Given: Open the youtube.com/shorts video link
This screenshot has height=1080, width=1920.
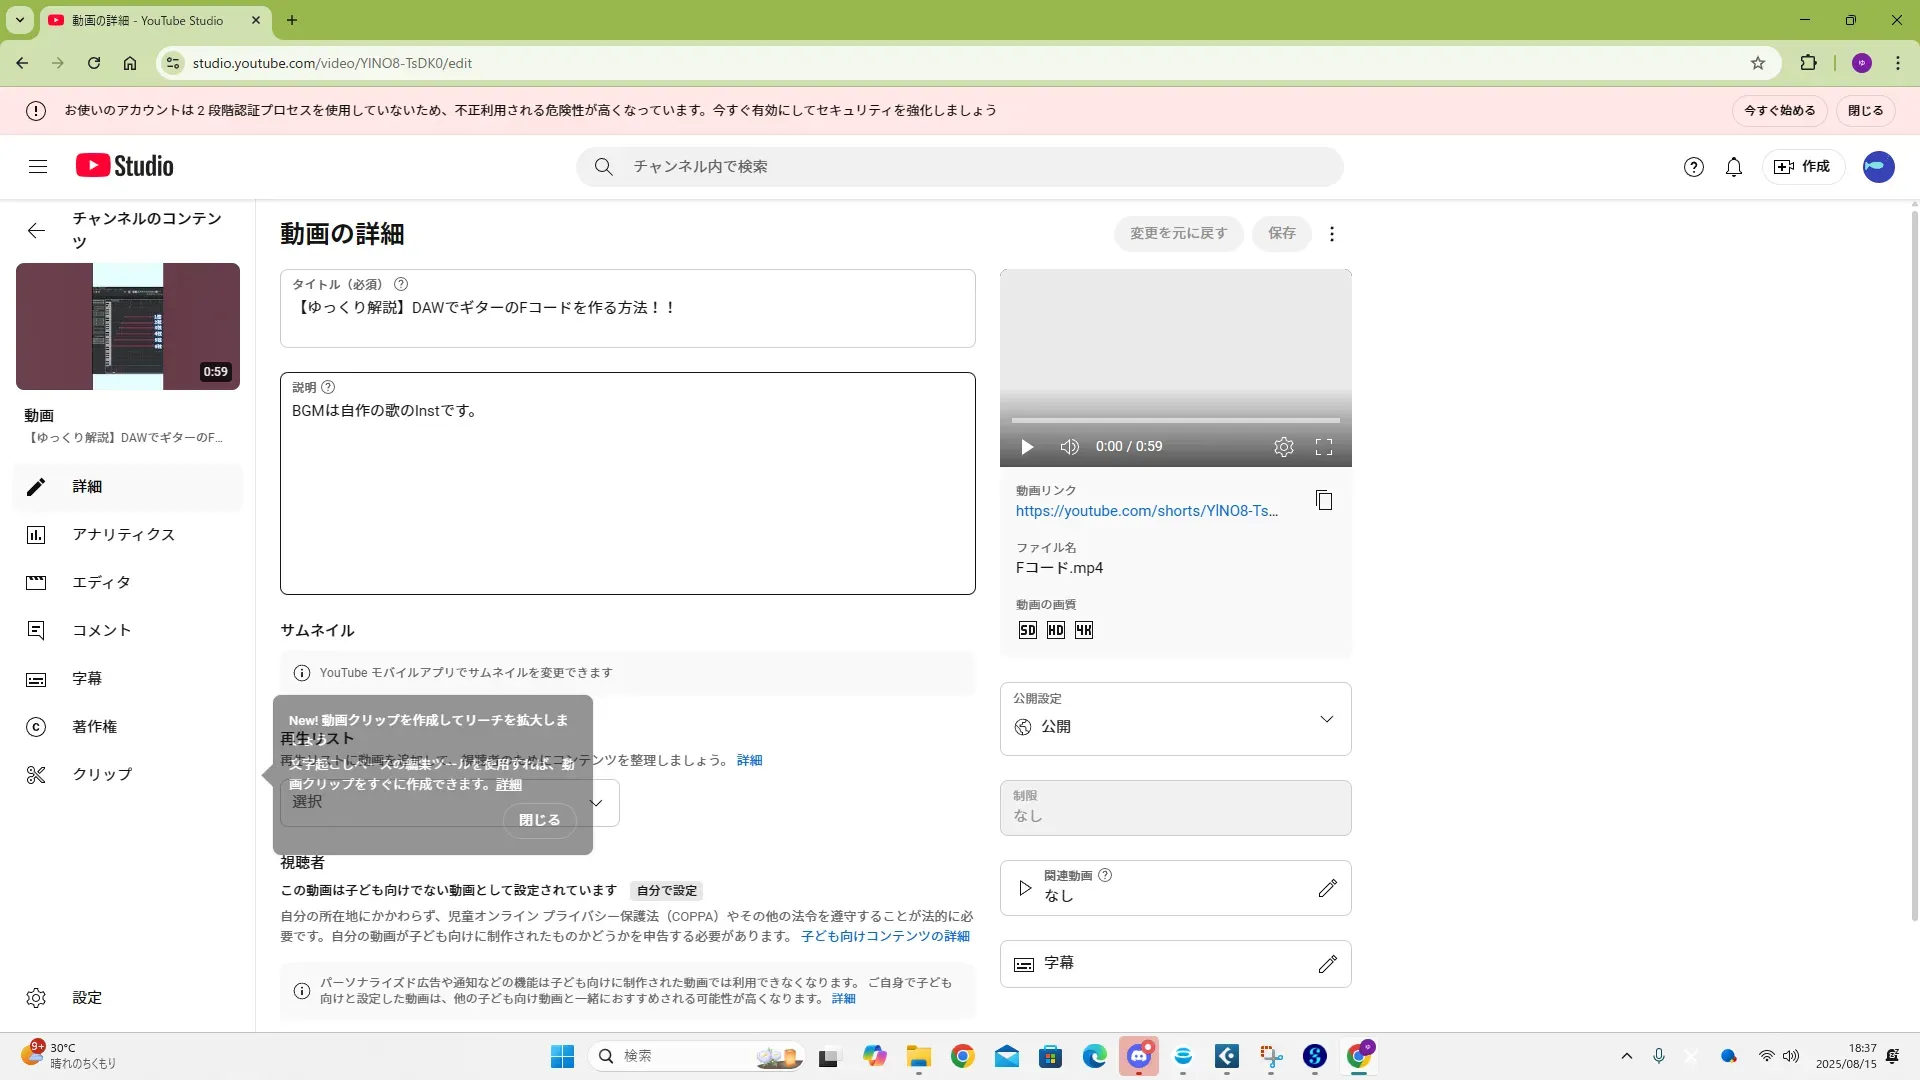Looking at the screenshot, I should coord(1146,511).
